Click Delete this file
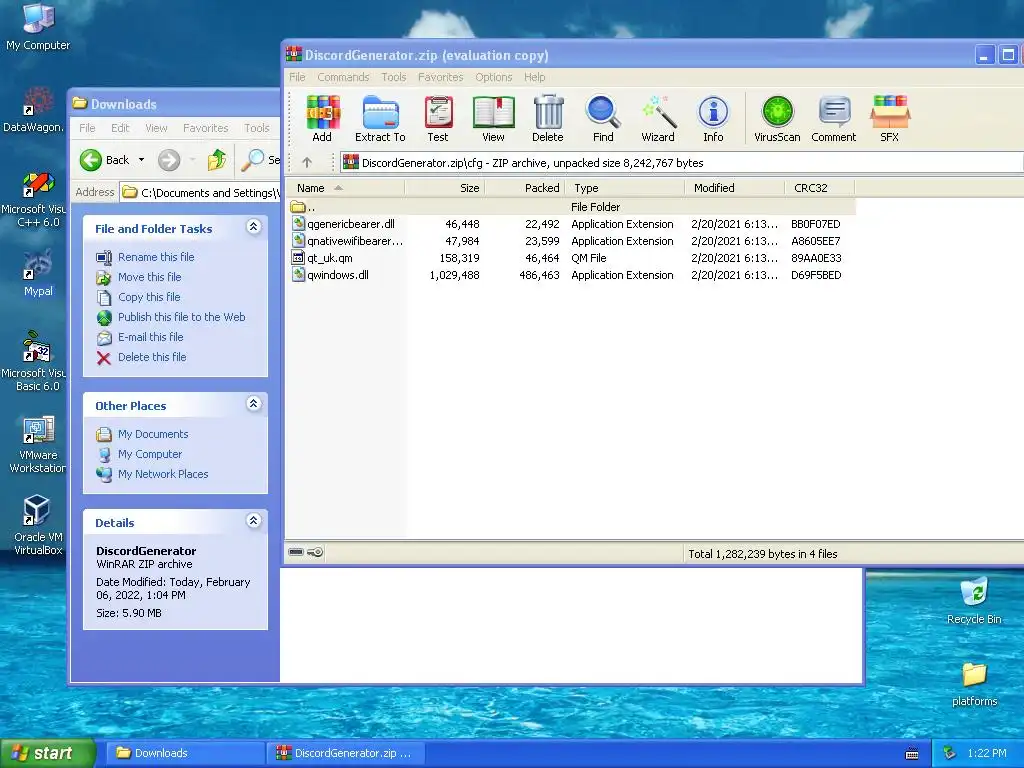Image resolution: width=1024 pixels, height=768 pixels. [x=152, y=357]
